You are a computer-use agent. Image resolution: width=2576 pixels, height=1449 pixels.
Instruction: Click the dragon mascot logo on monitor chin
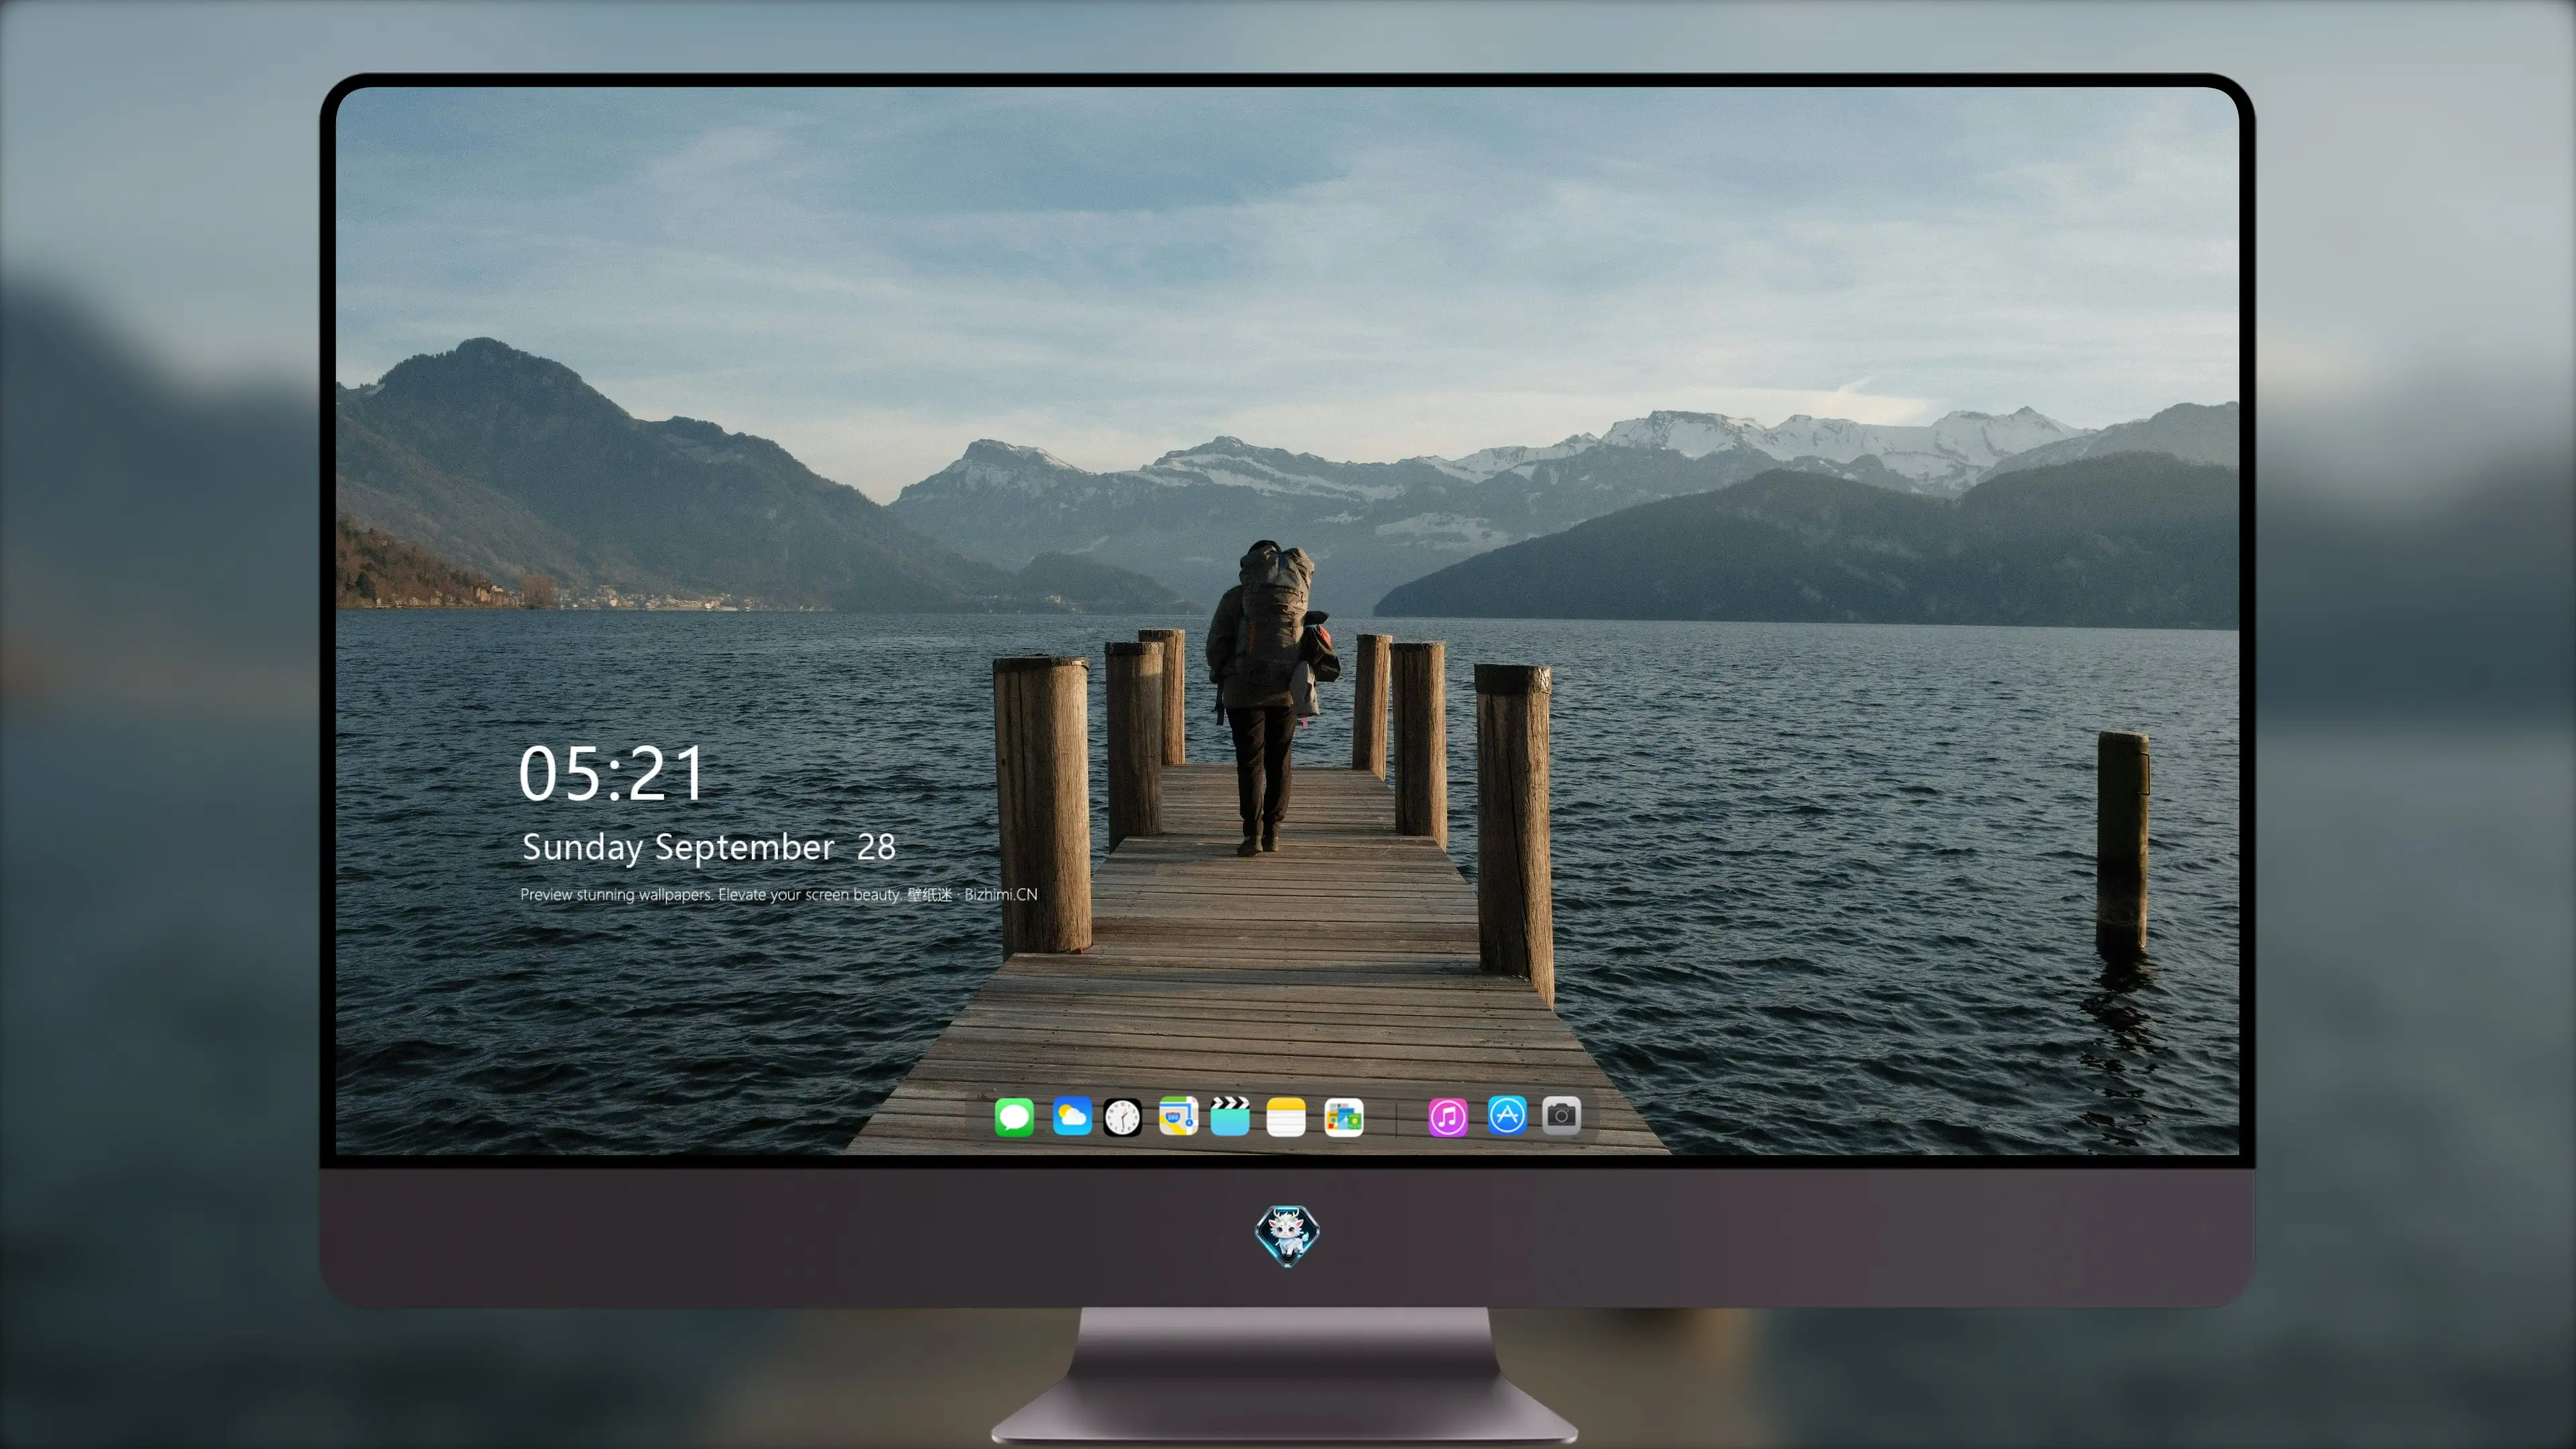(1287, 1235)
